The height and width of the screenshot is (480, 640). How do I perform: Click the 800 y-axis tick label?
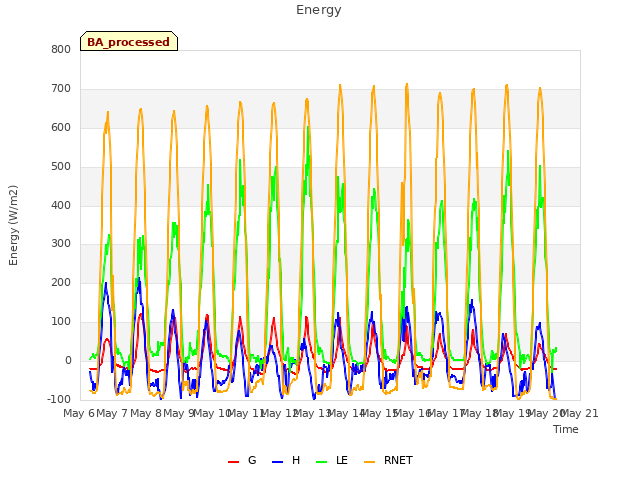61,49
